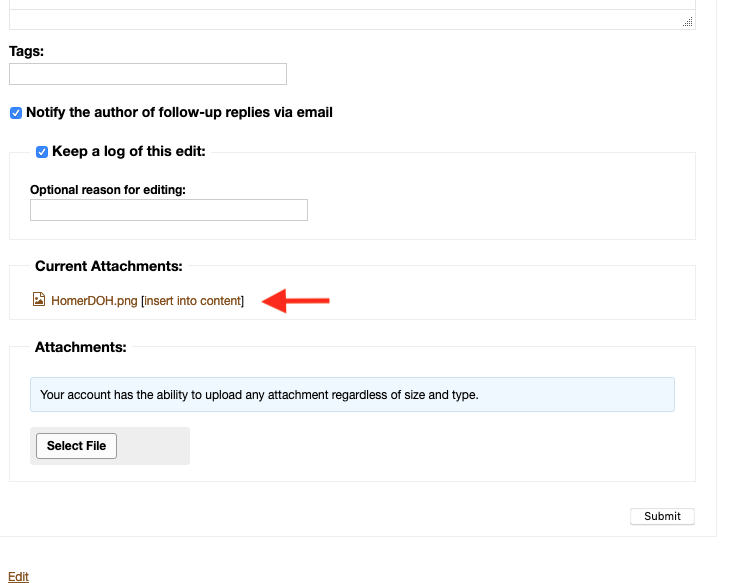Click the red arrow pointing at the attachment
The height and width of the screenshot is (583, 735).
pos(296,300)
